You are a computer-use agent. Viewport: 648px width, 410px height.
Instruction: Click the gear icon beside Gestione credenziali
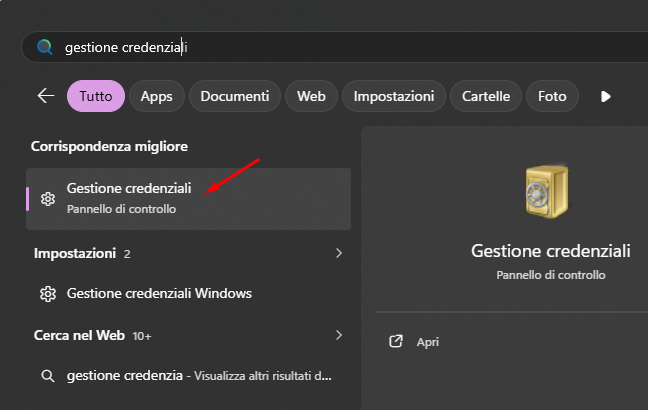point(48,199)
